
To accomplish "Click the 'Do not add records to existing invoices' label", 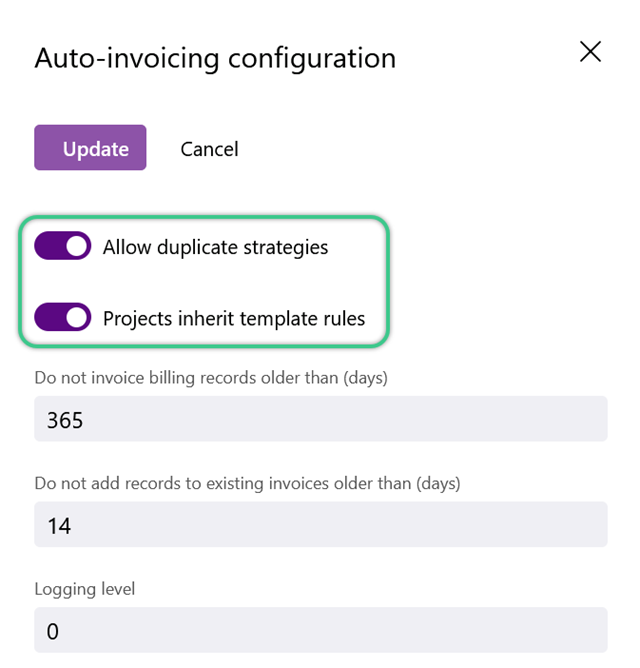I will 247,484.
